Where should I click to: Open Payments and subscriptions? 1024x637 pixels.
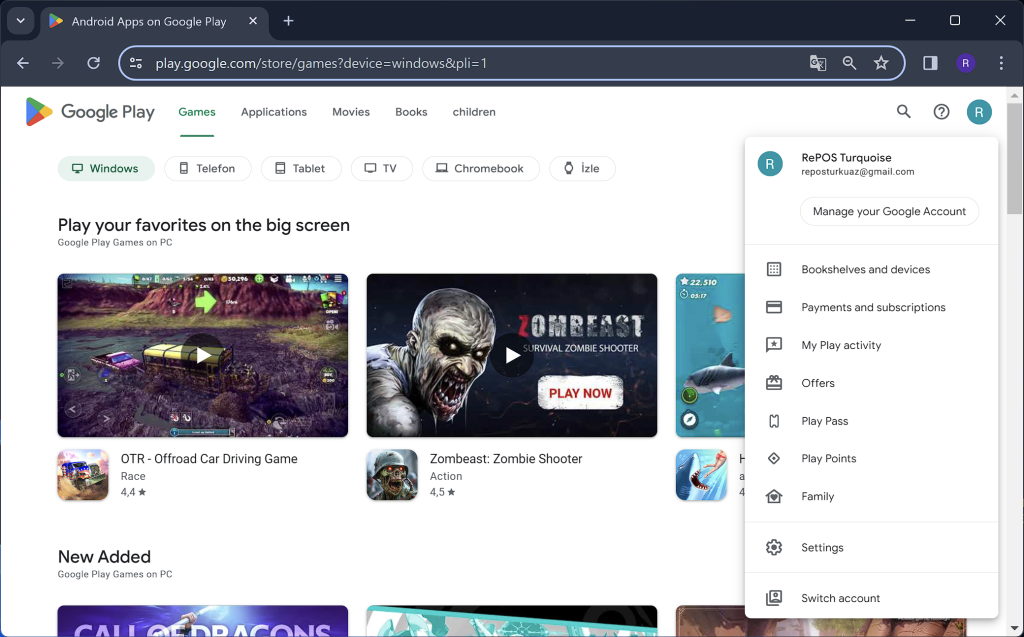pos(871,307)
